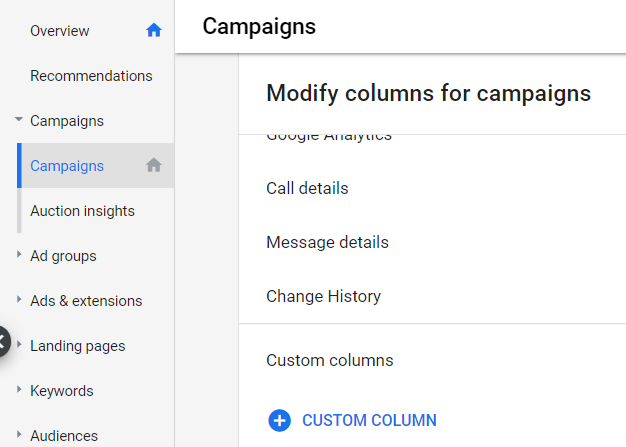This screenshot has height=447, width=626.
Task: Click the Campaigns parent item in sidebar
Action: tap(67, 121)
